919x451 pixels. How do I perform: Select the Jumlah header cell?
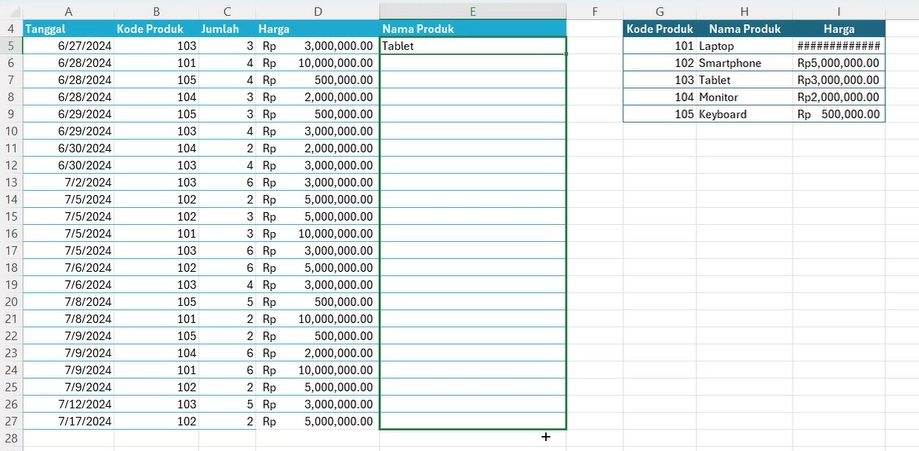pos(227,29)
